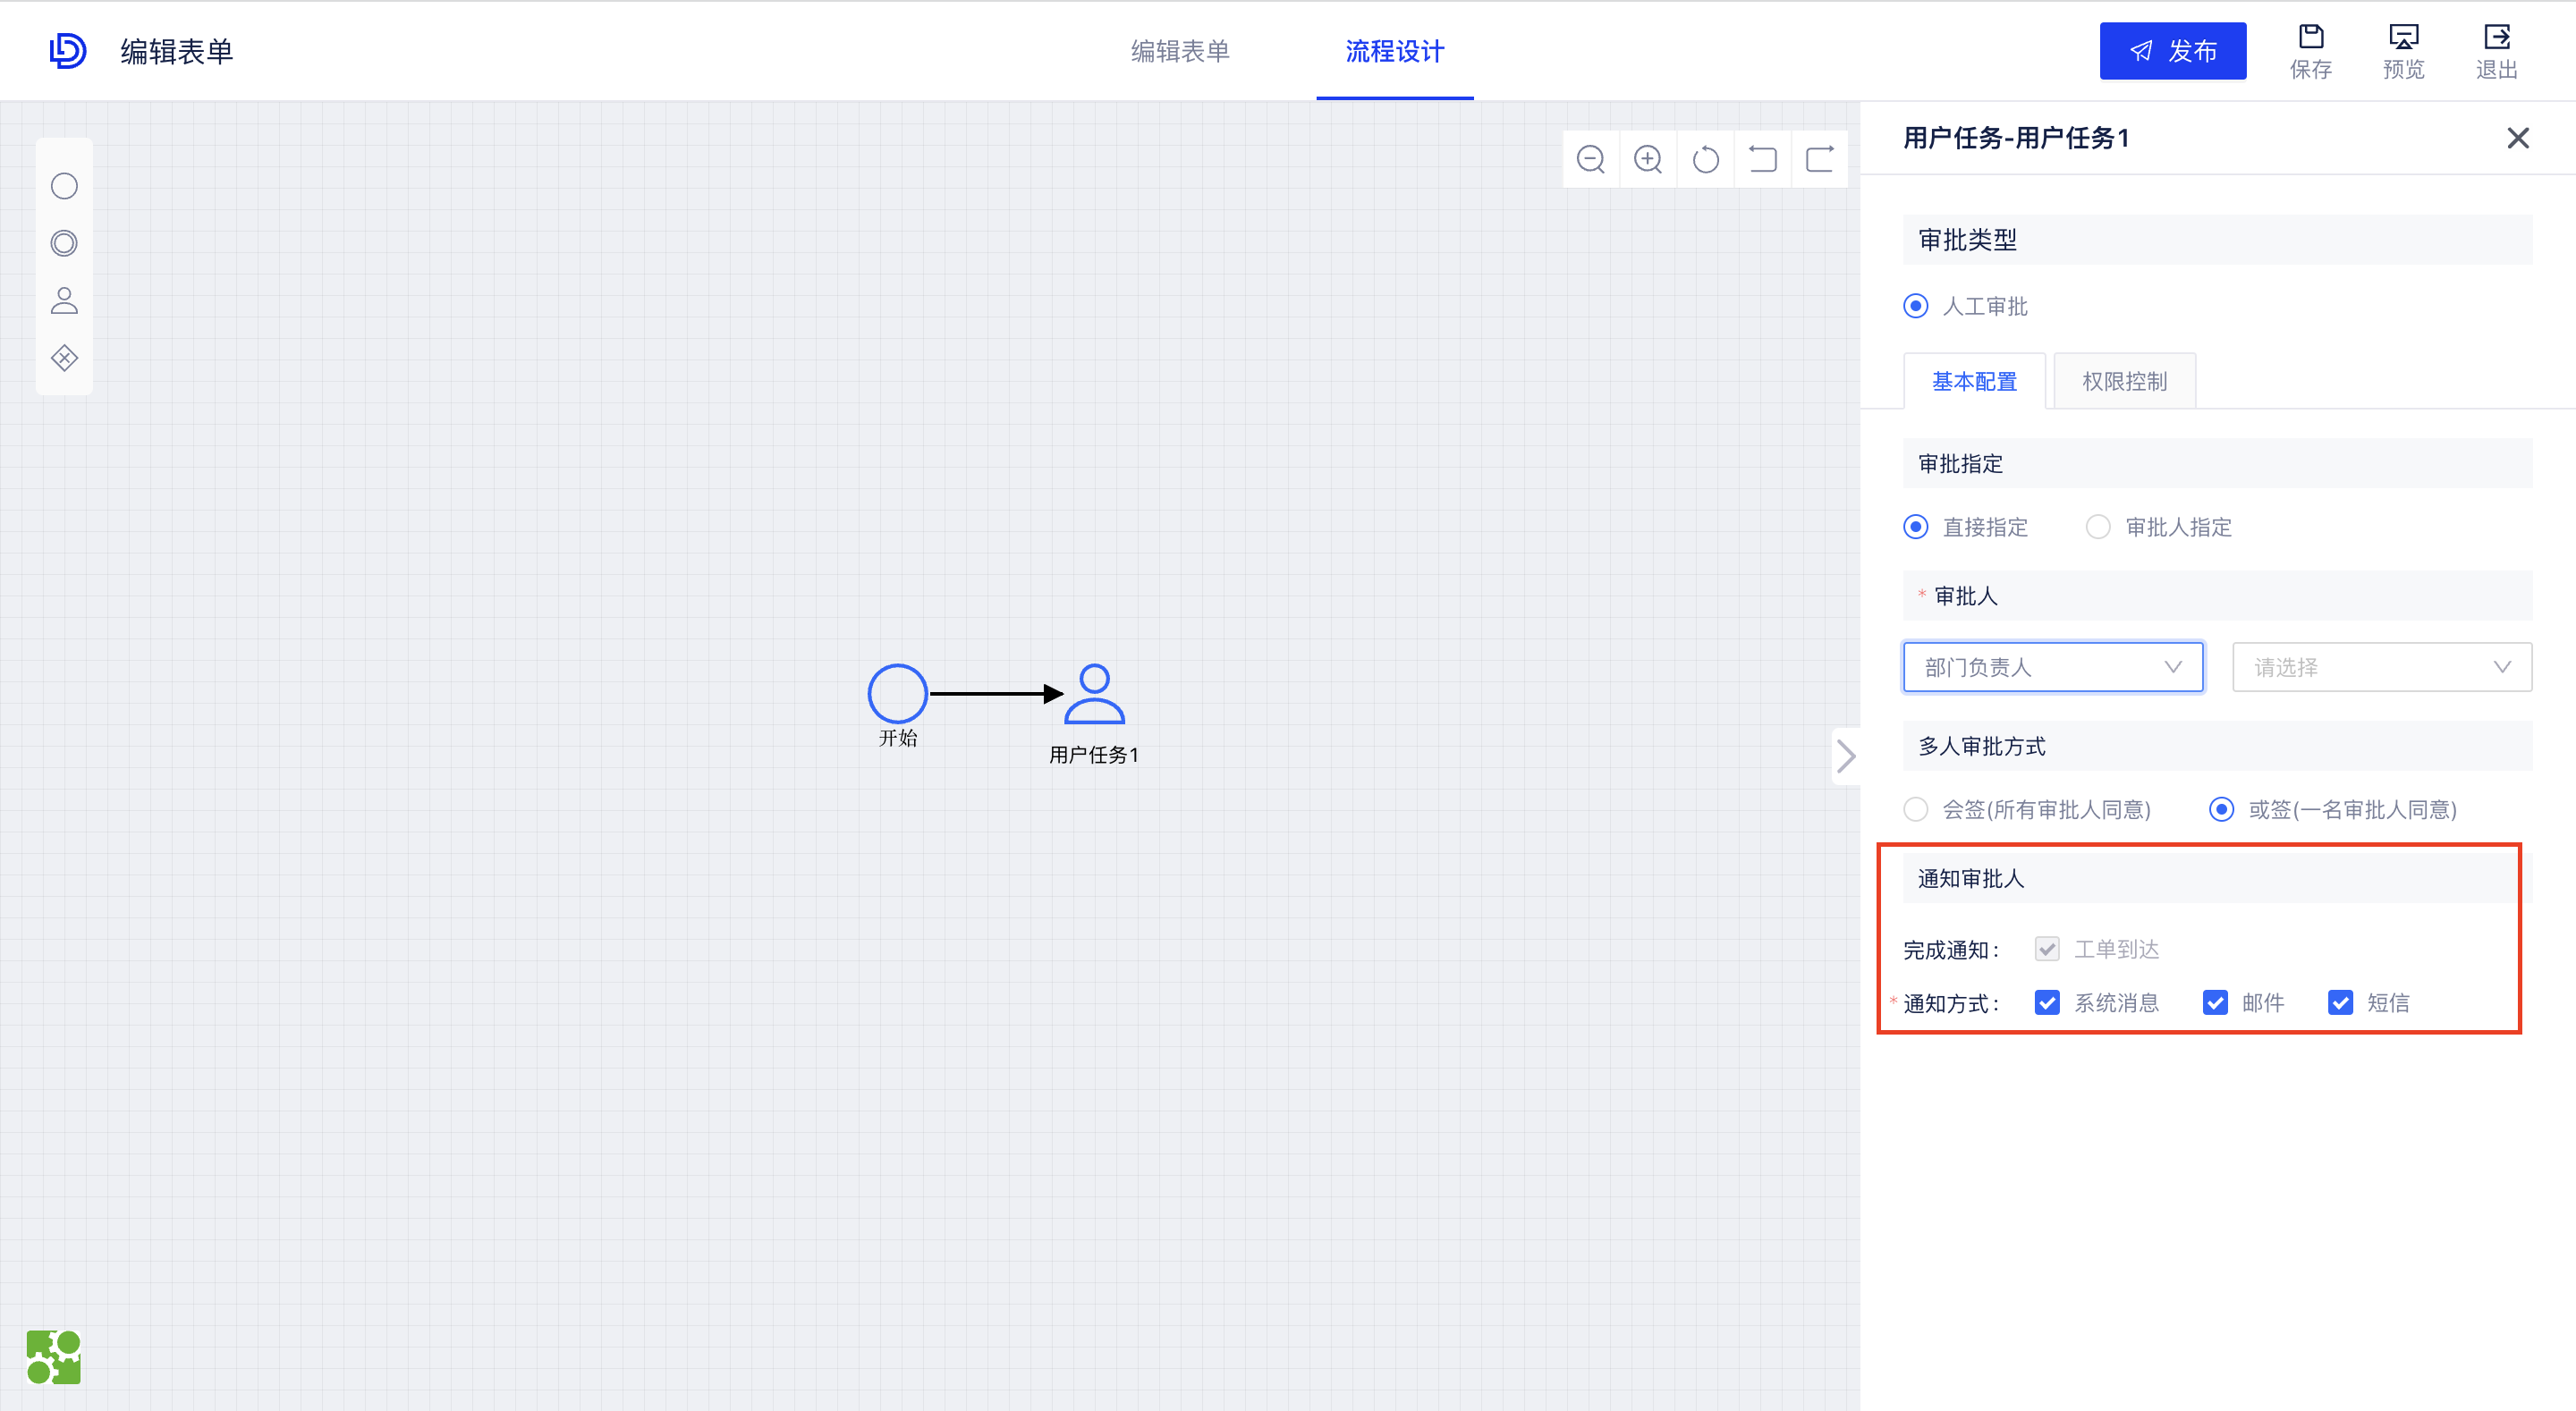
Task: Select the start event circle tool
Action: pos(64,186)
